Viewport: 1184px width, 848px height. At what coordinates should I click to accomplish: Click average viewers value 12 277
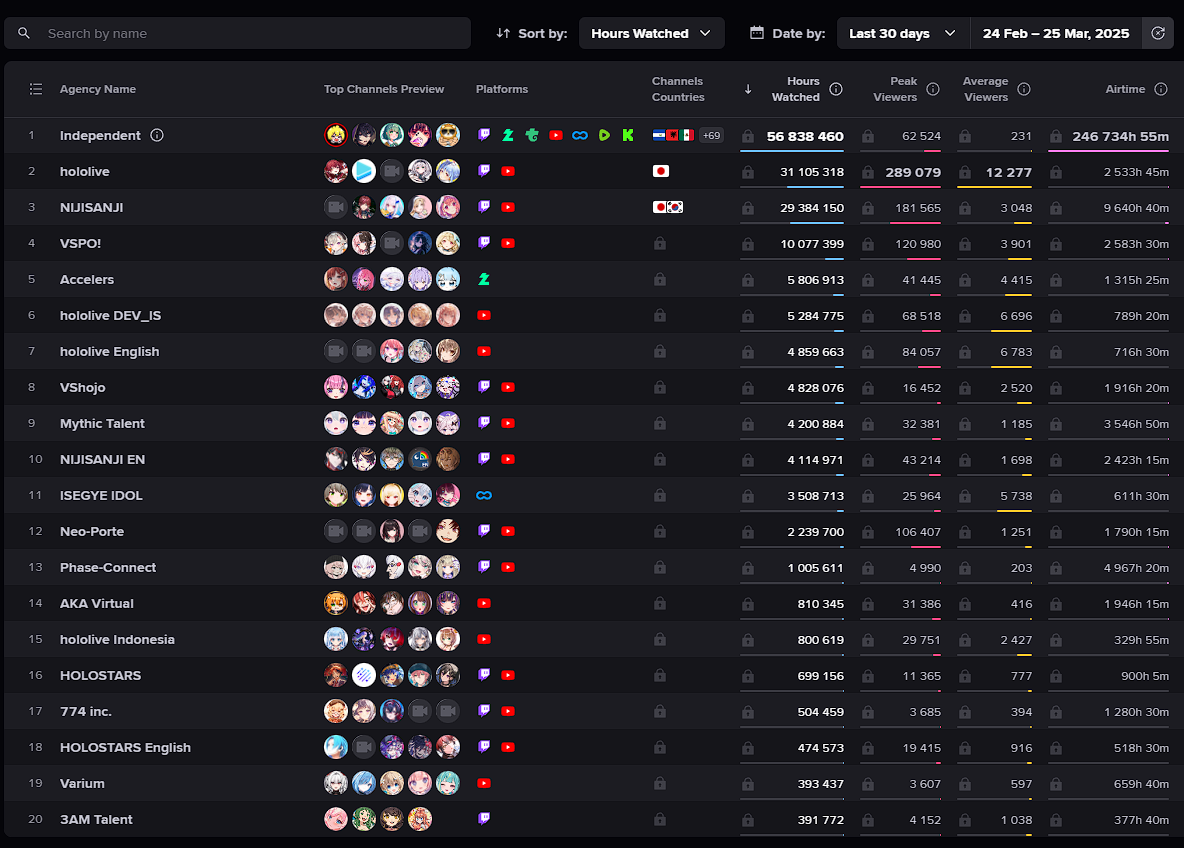(1008, 172)
